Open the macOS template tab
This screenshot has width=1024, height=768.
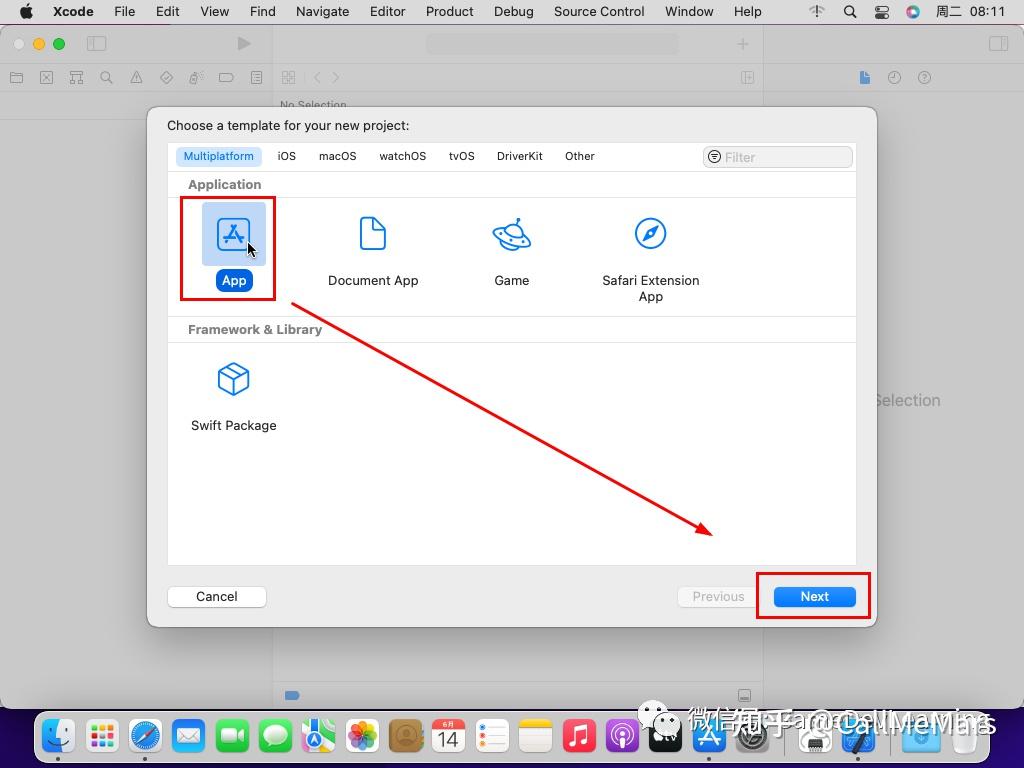pos(338,156)
